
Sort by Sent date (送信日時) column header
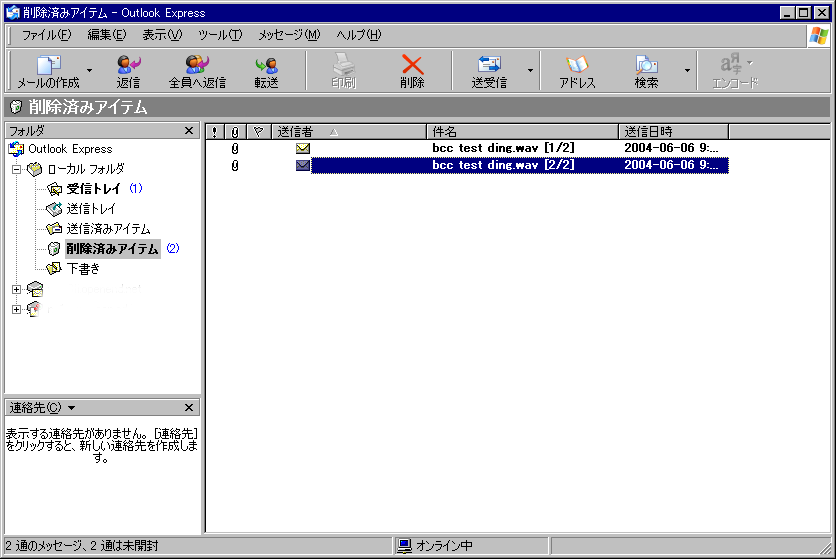point(673,132)
